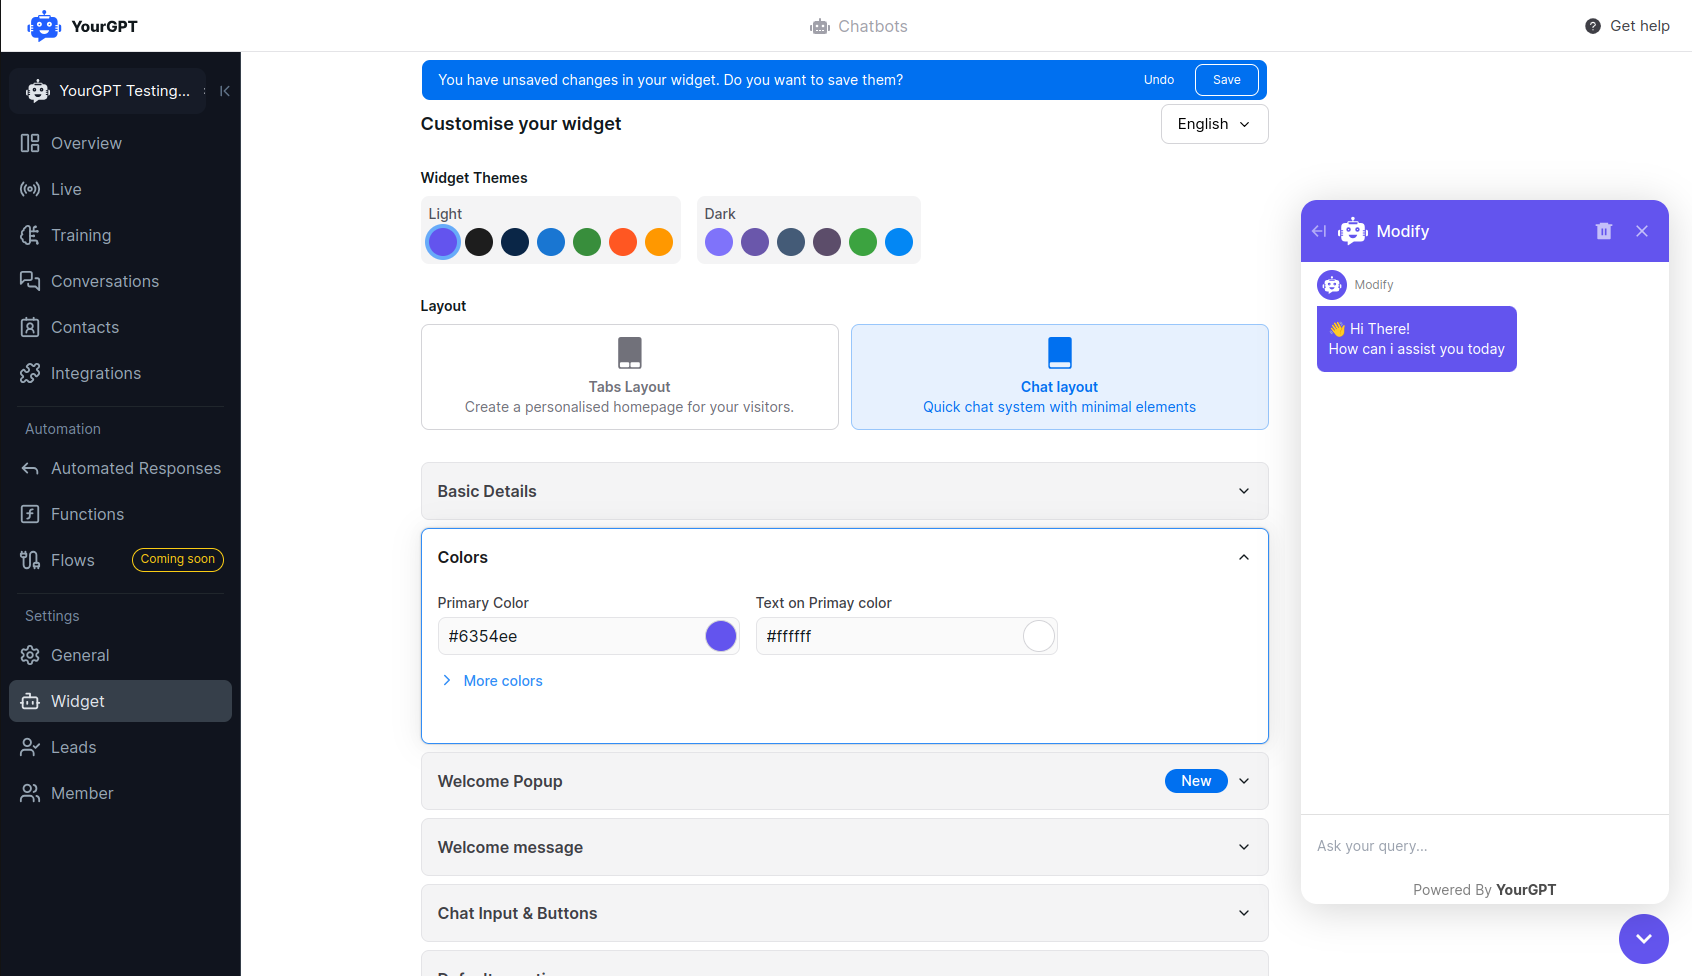Go to the Live menu item

[x=120, y=189]
